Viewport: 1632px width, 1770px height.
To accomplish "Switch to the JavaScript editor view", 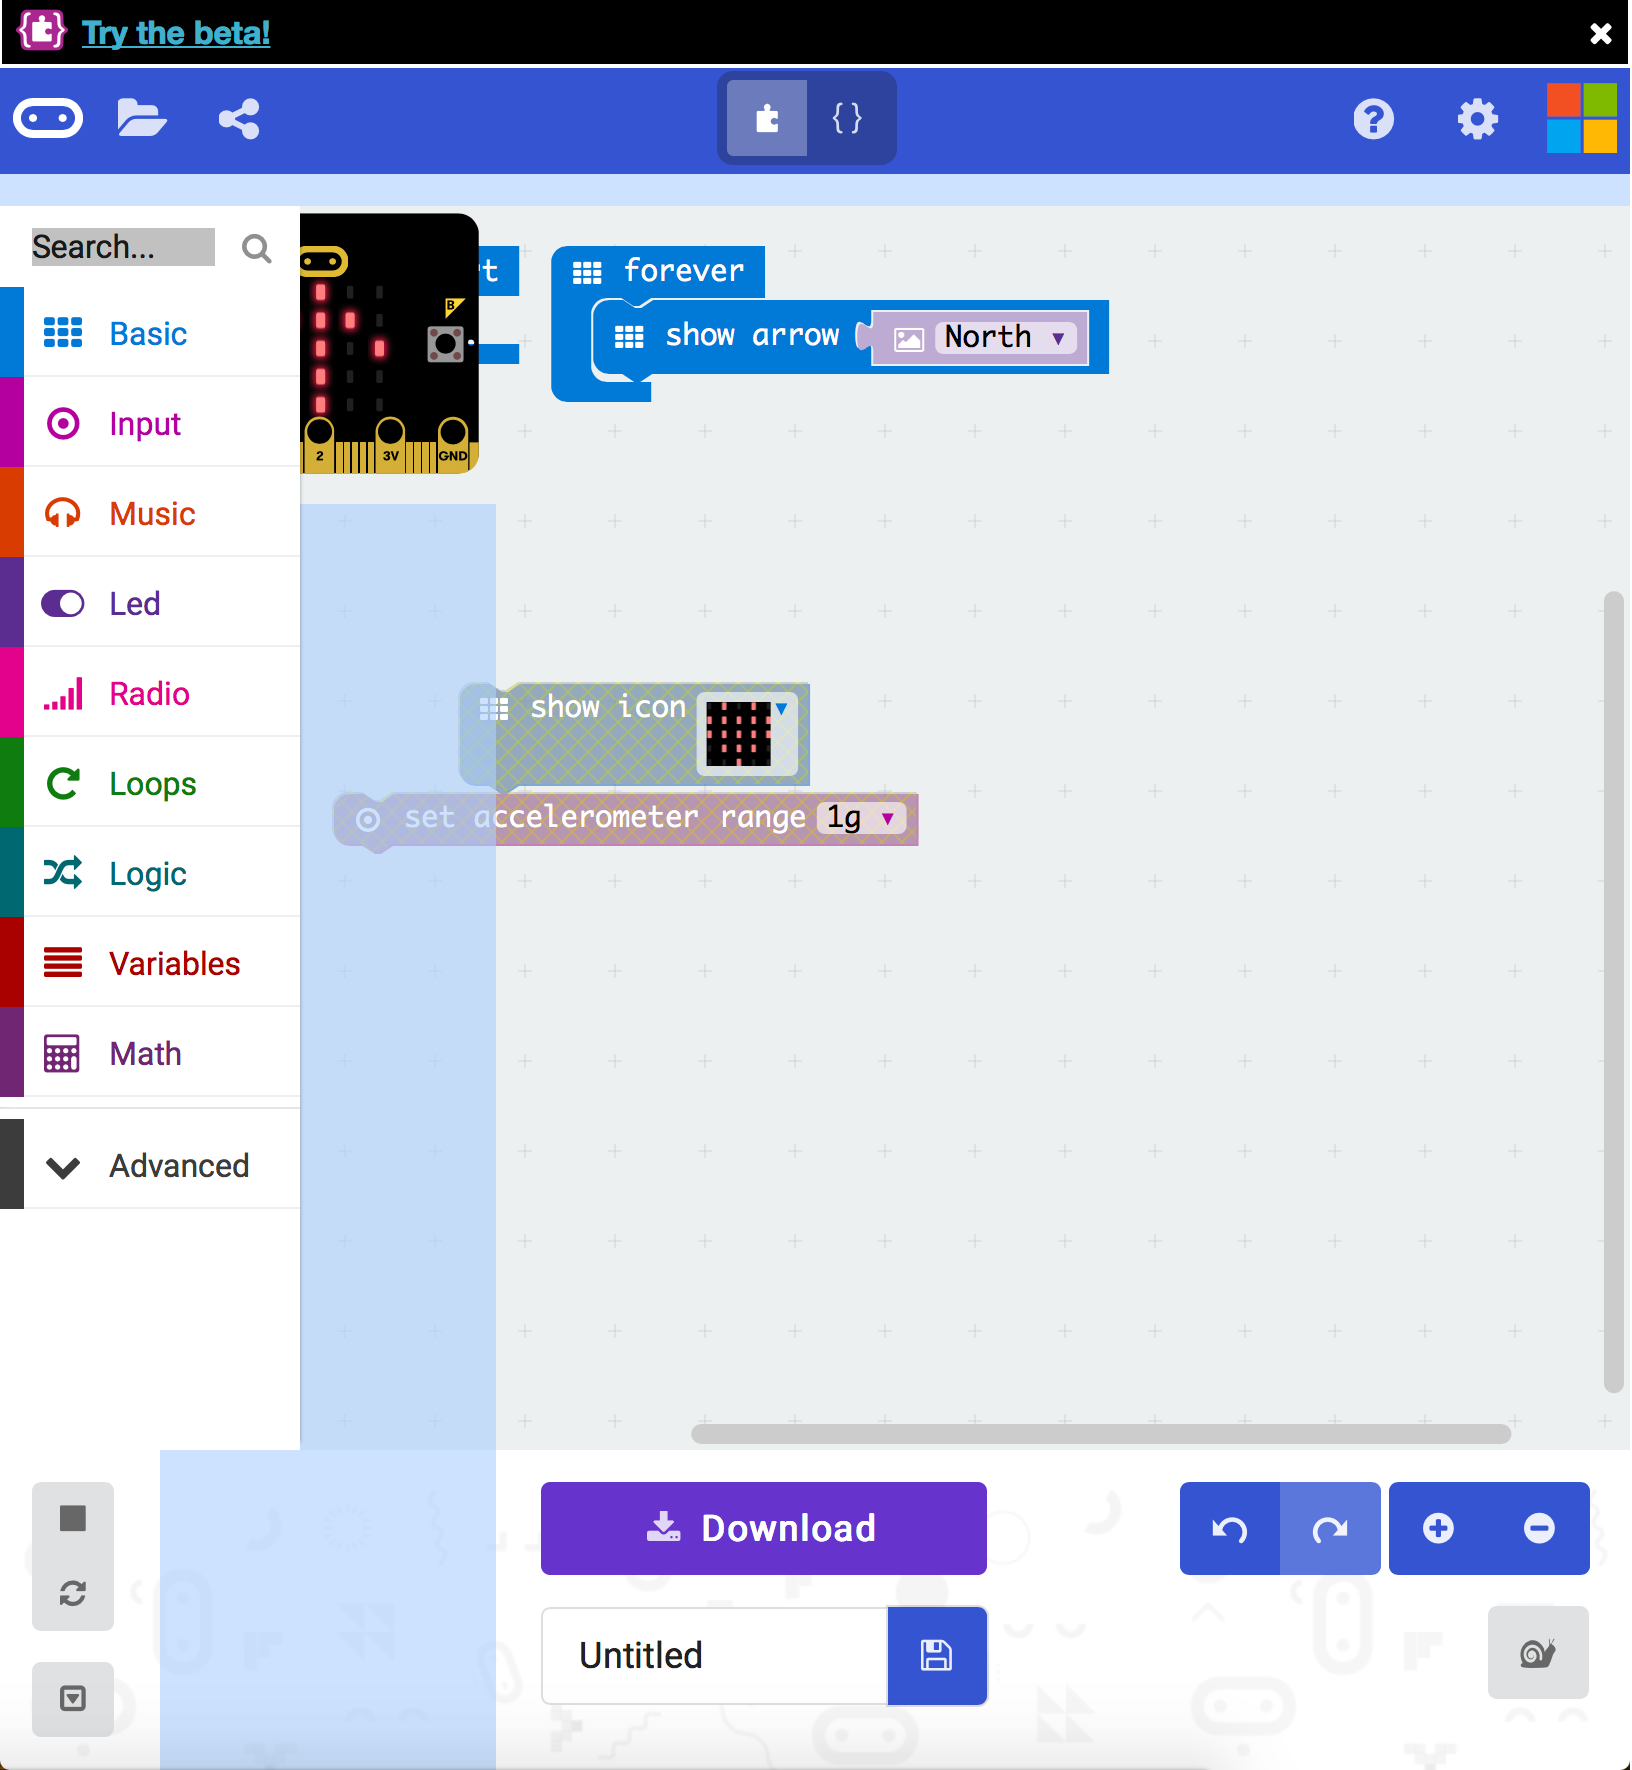I will click(846, 118).
